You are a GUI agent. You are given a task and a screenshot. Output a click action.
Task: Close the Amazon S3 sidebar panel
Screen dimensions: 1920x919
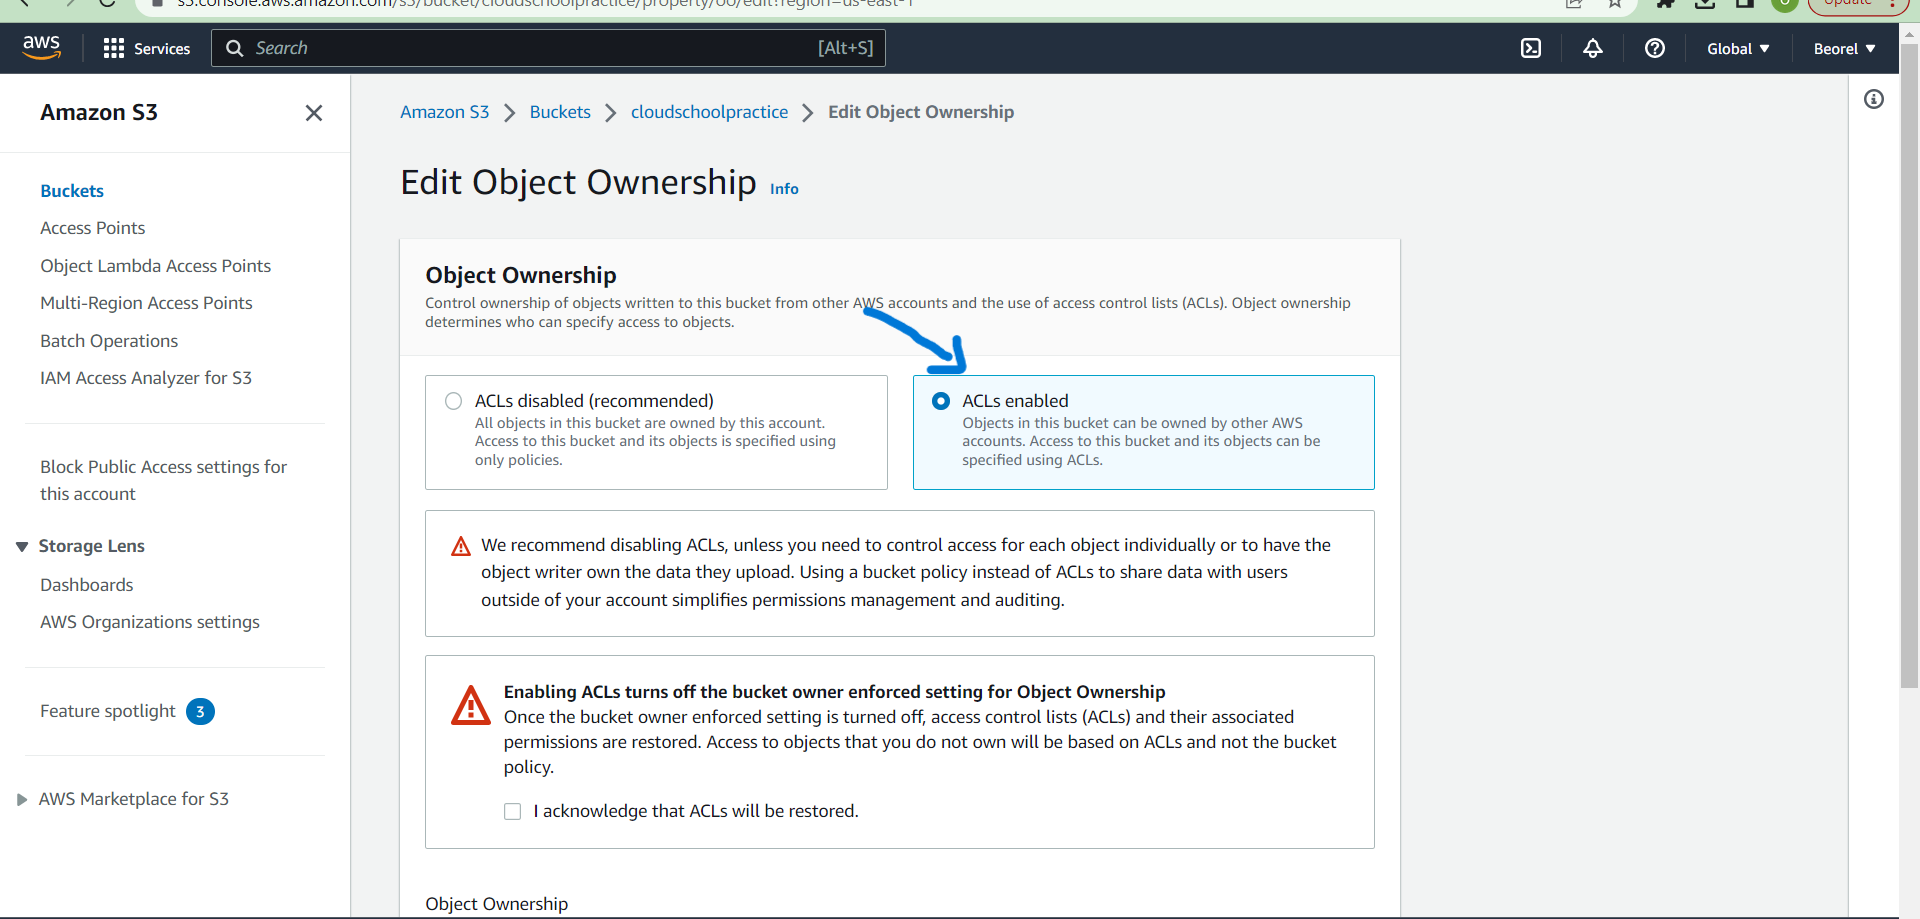pyautogui.click(x=313, y=113)
